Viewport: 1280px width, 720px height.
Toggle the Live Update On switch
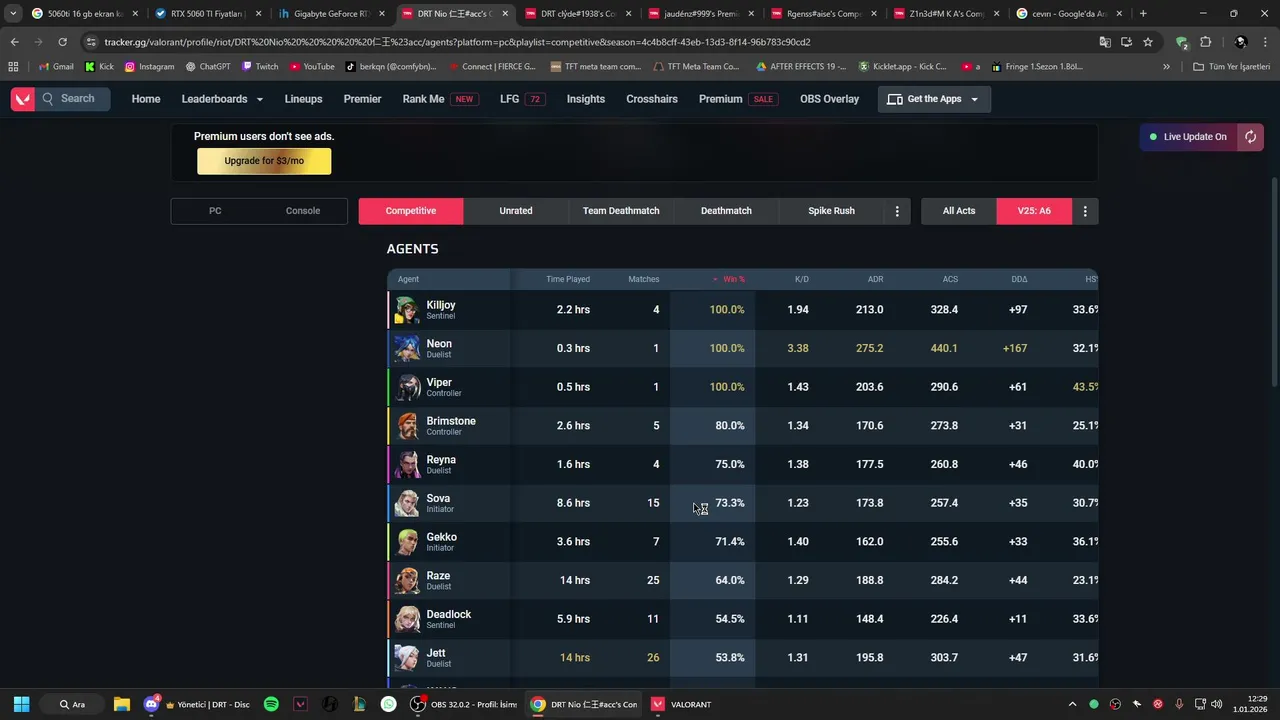click(1188, 137)
